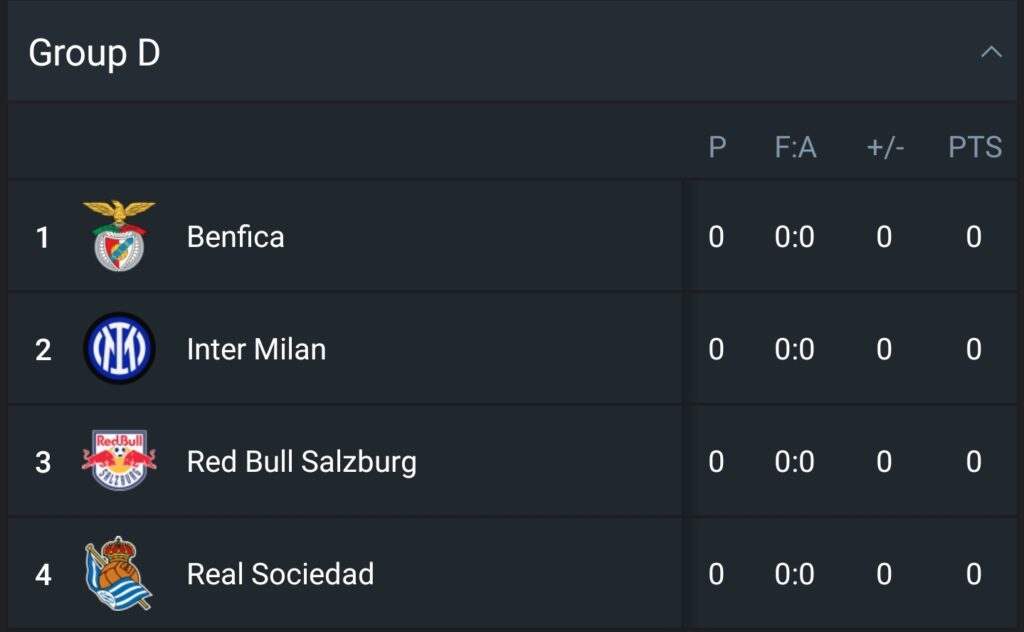Click Inter Milan's F:A score 0:0
The width and height of the screenshot is (1024, 632).
coord(794,349)
